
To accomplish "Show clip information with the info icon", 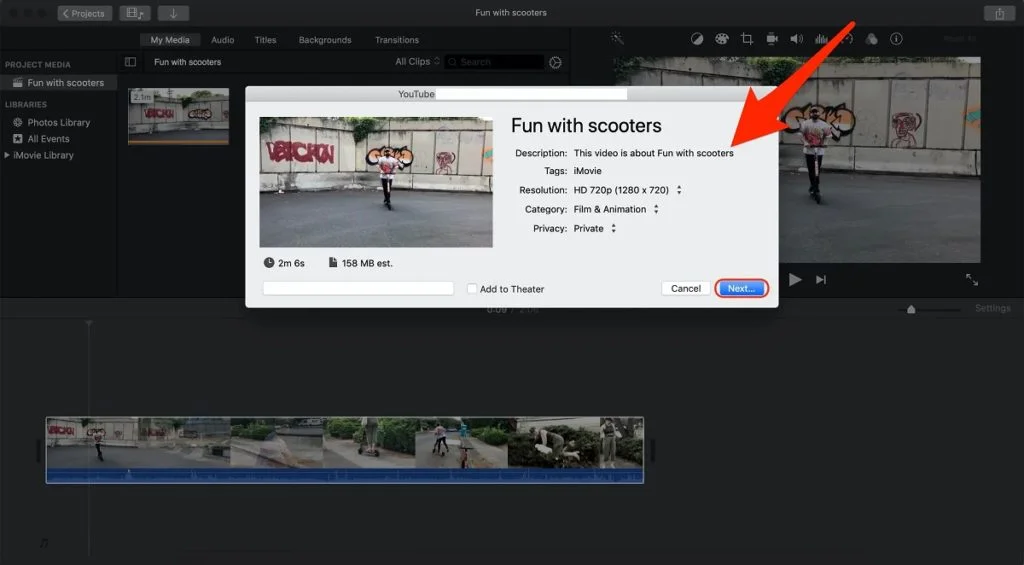I will coord(896,39).
